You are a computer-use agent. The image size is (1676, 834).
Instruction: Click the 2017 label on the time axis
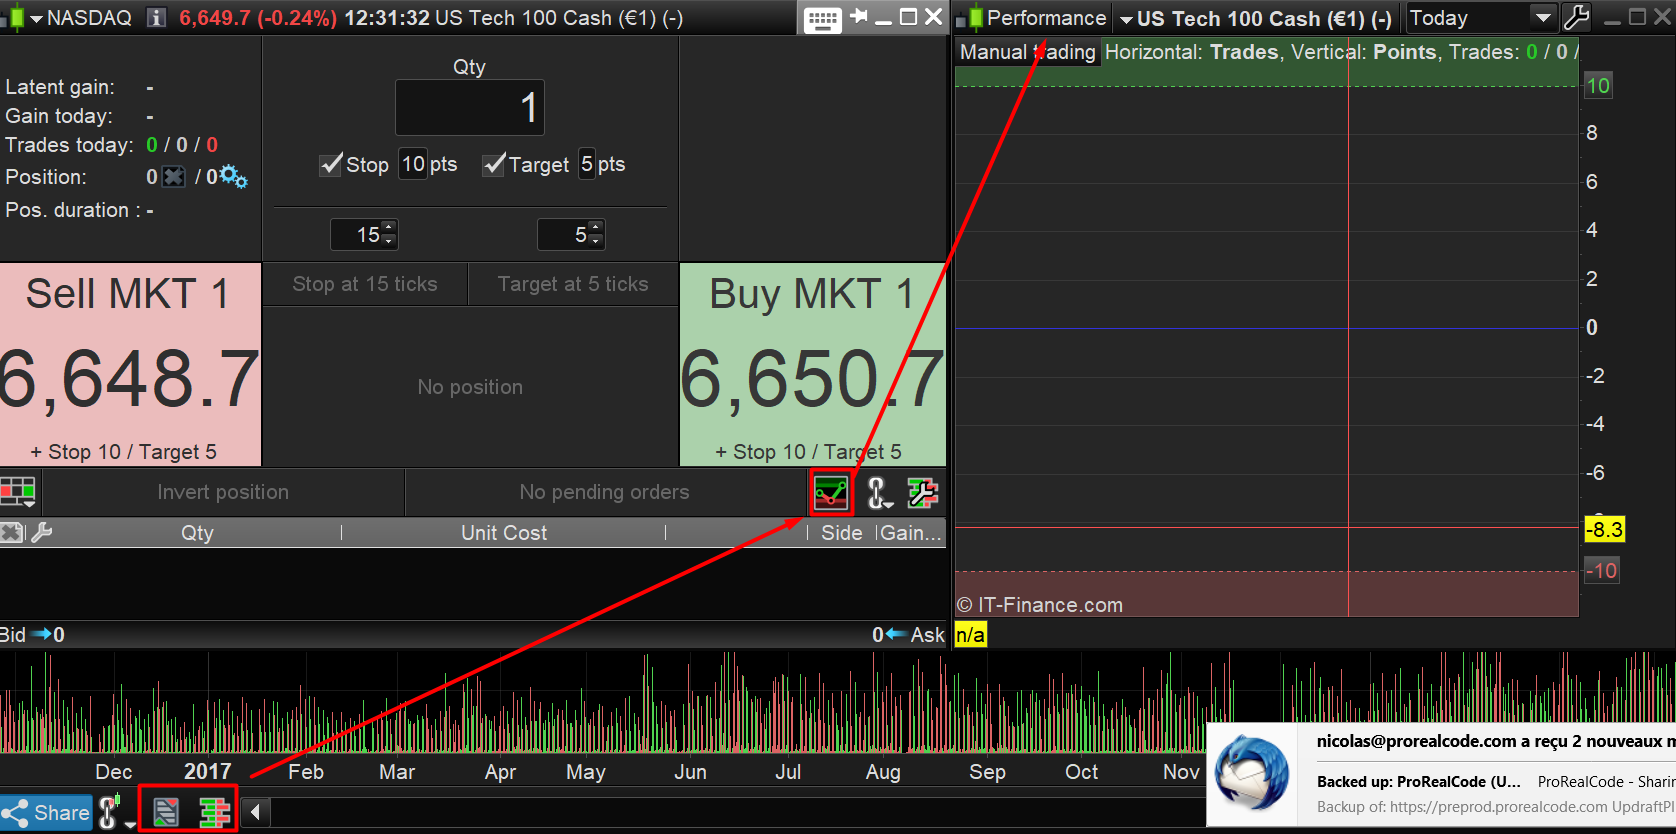coord(208,771)
